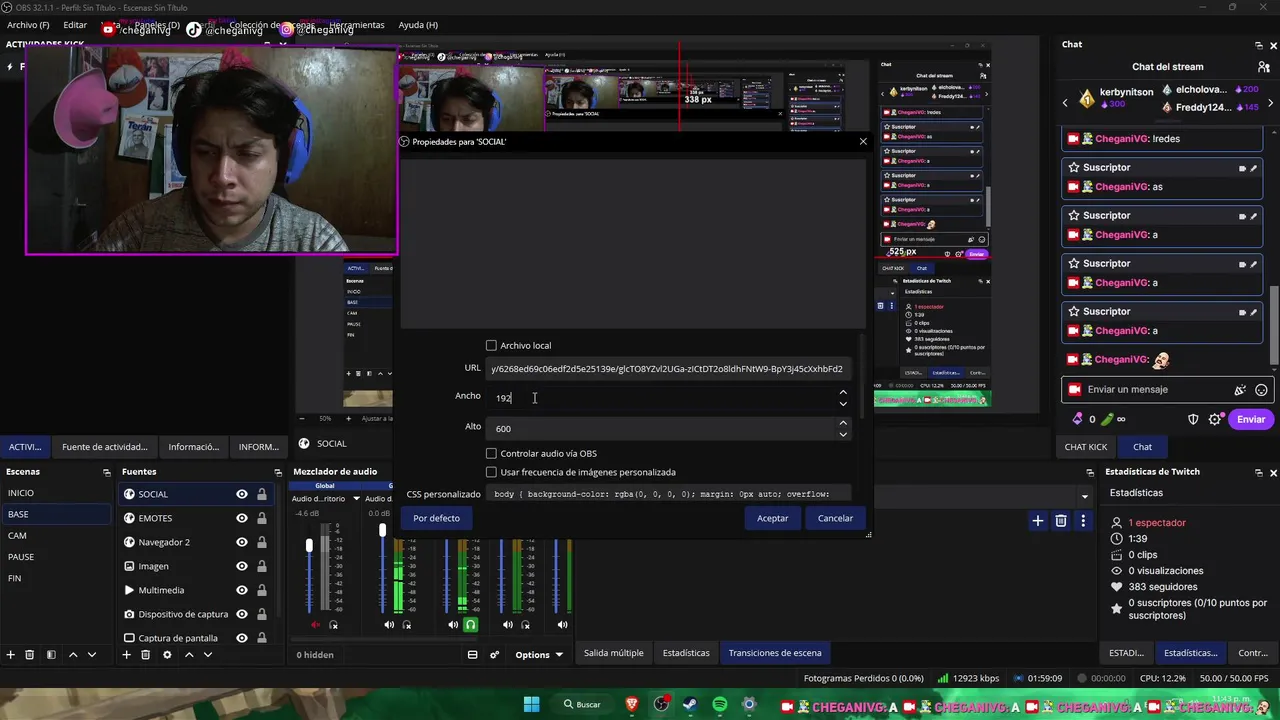The width and height of the screenshot is (1280, 720).
Task: Open audio mixer advanced properties gears icon
Action: (x=494, y=655)
